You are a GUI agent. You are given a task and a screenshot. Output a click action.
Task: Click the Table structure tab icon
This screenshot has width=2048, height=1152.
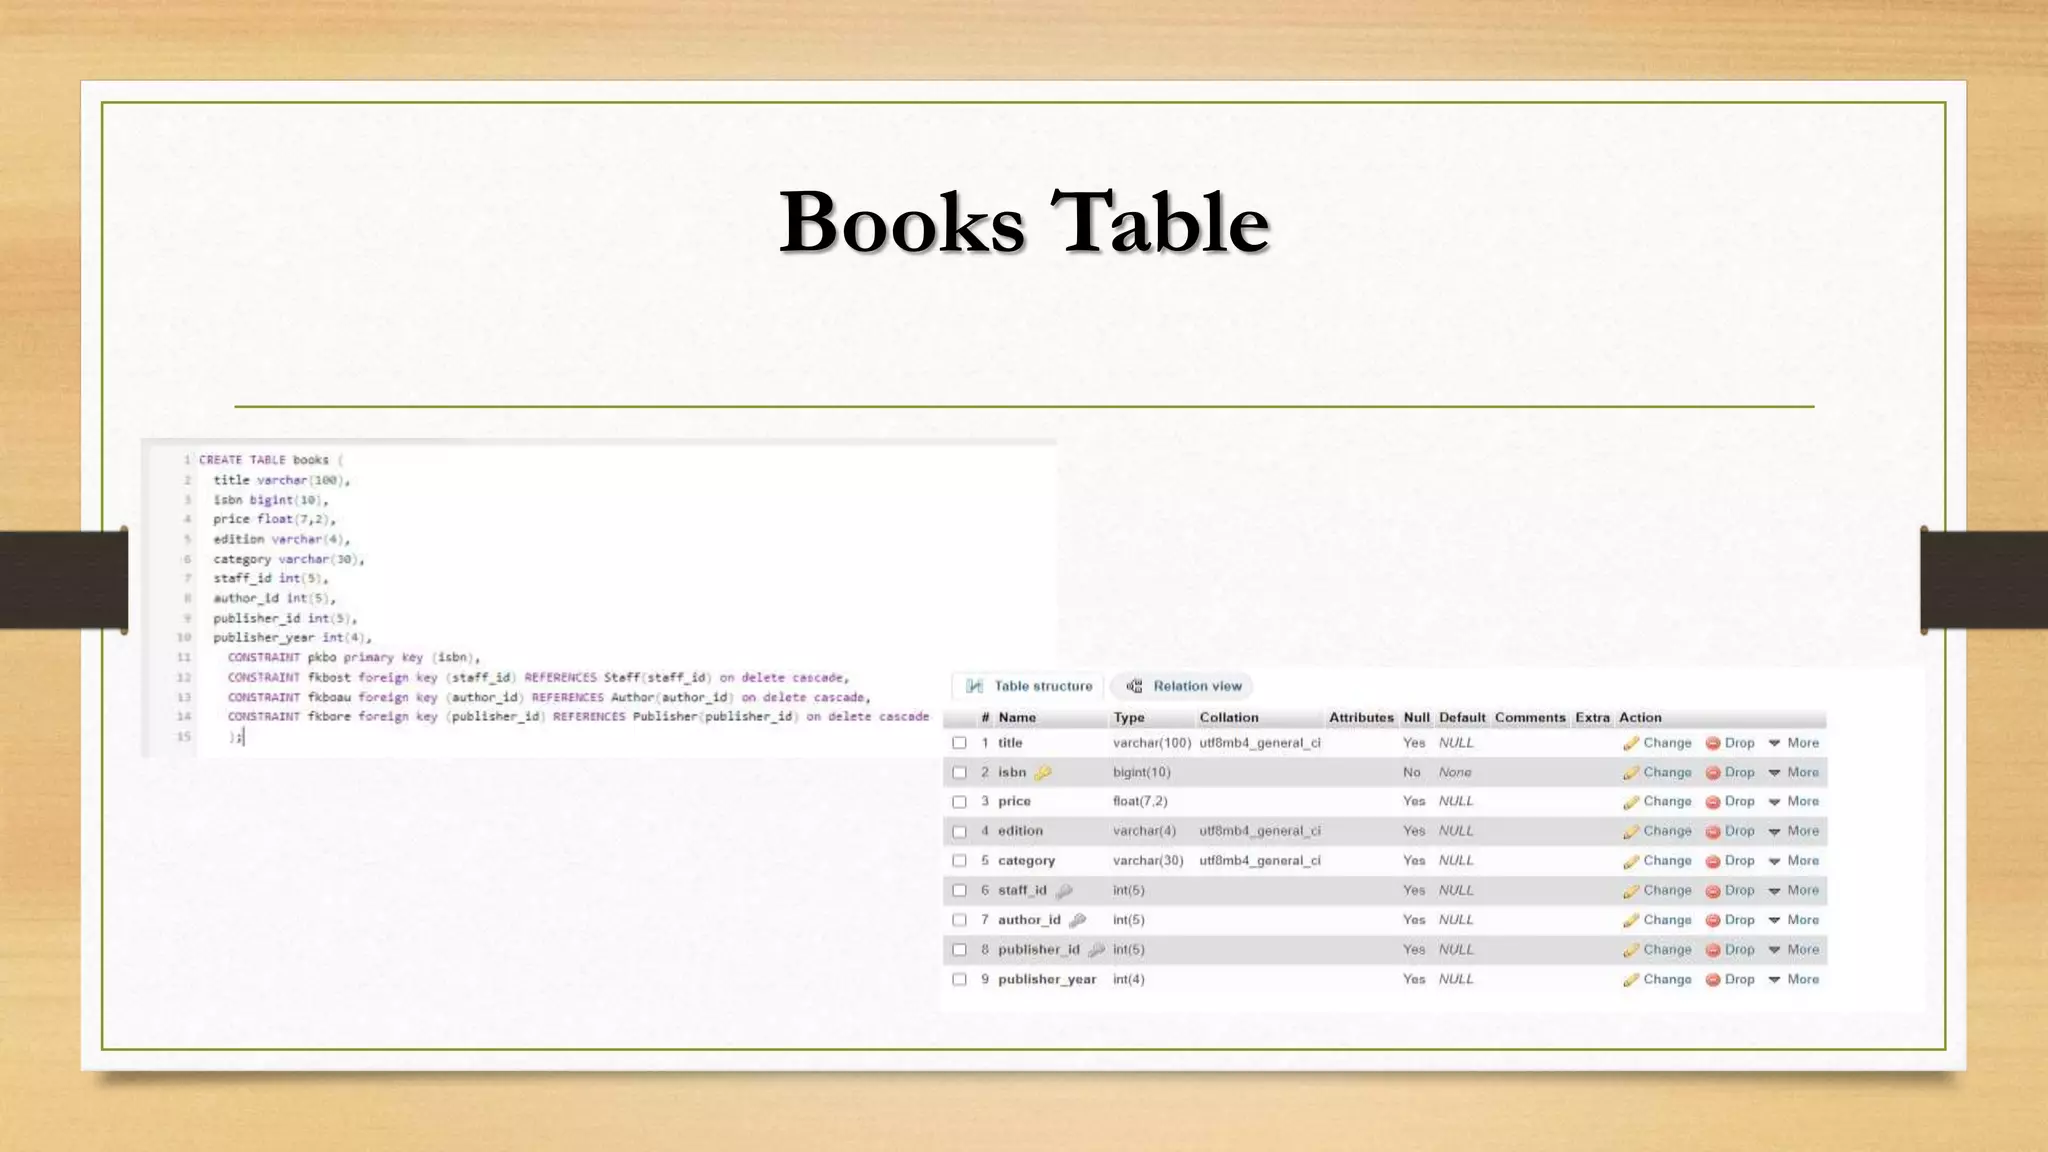click(x=975, y=686)
